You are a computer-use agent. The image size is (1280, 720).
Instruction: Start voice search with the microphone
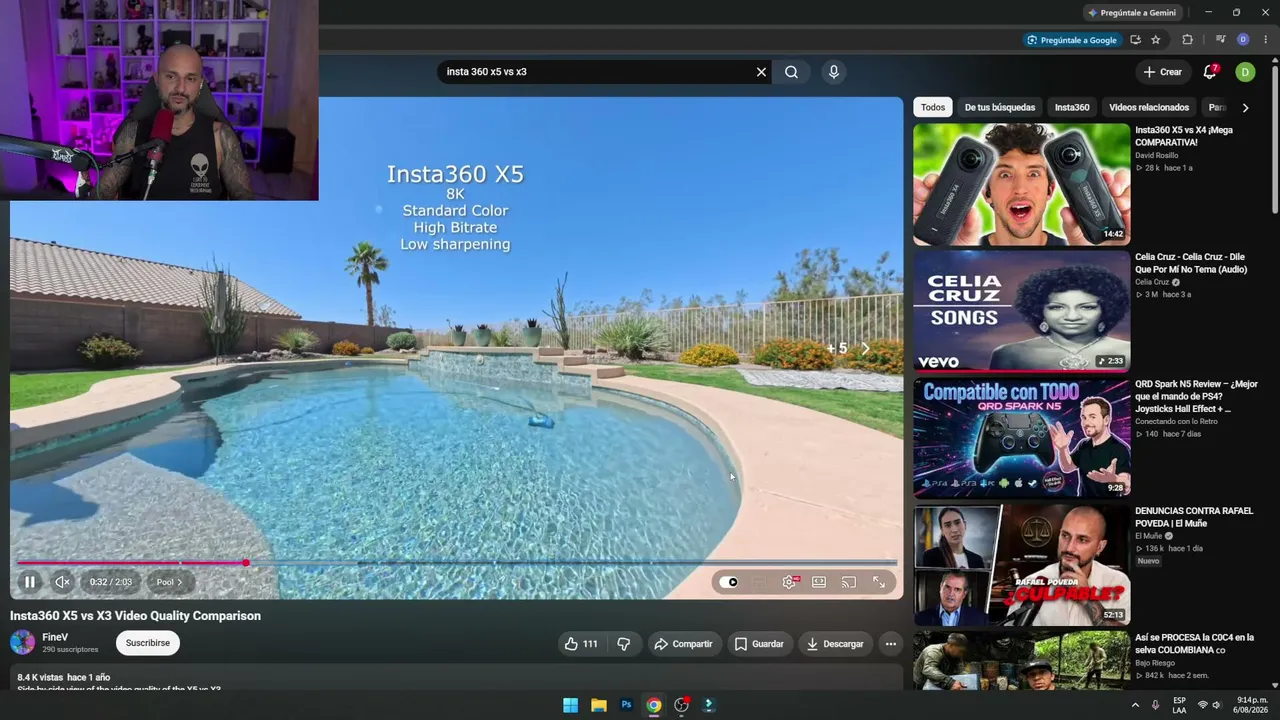tap(833, 72)
